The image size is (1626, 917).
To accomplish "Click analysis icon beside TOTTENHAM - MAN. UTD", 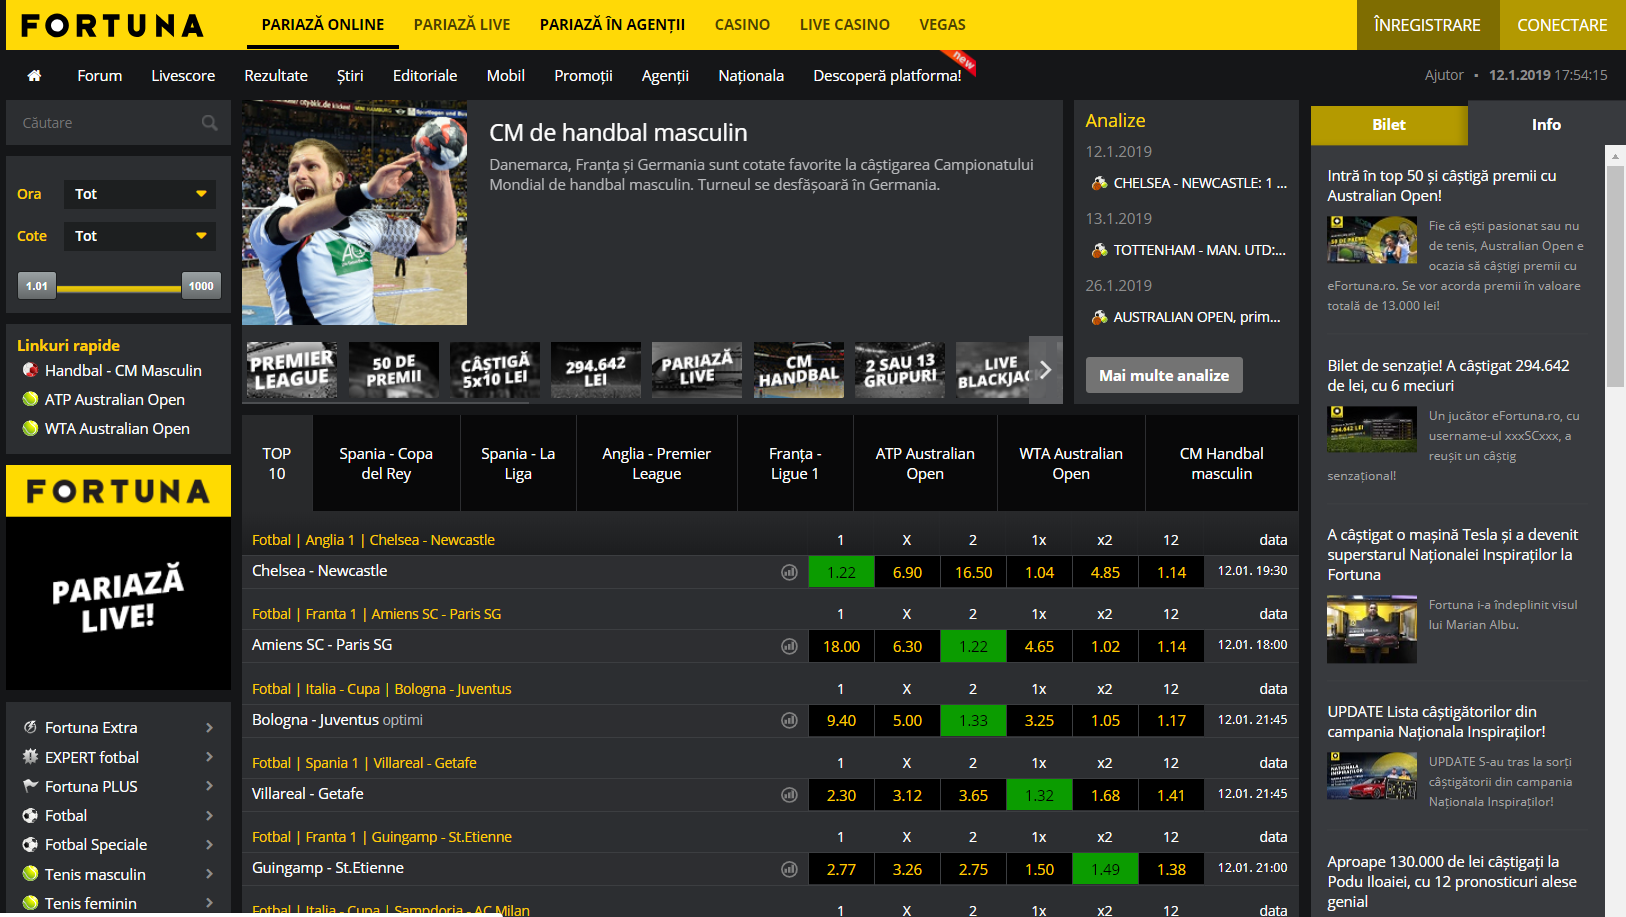I will click(x=1099, y=250).
